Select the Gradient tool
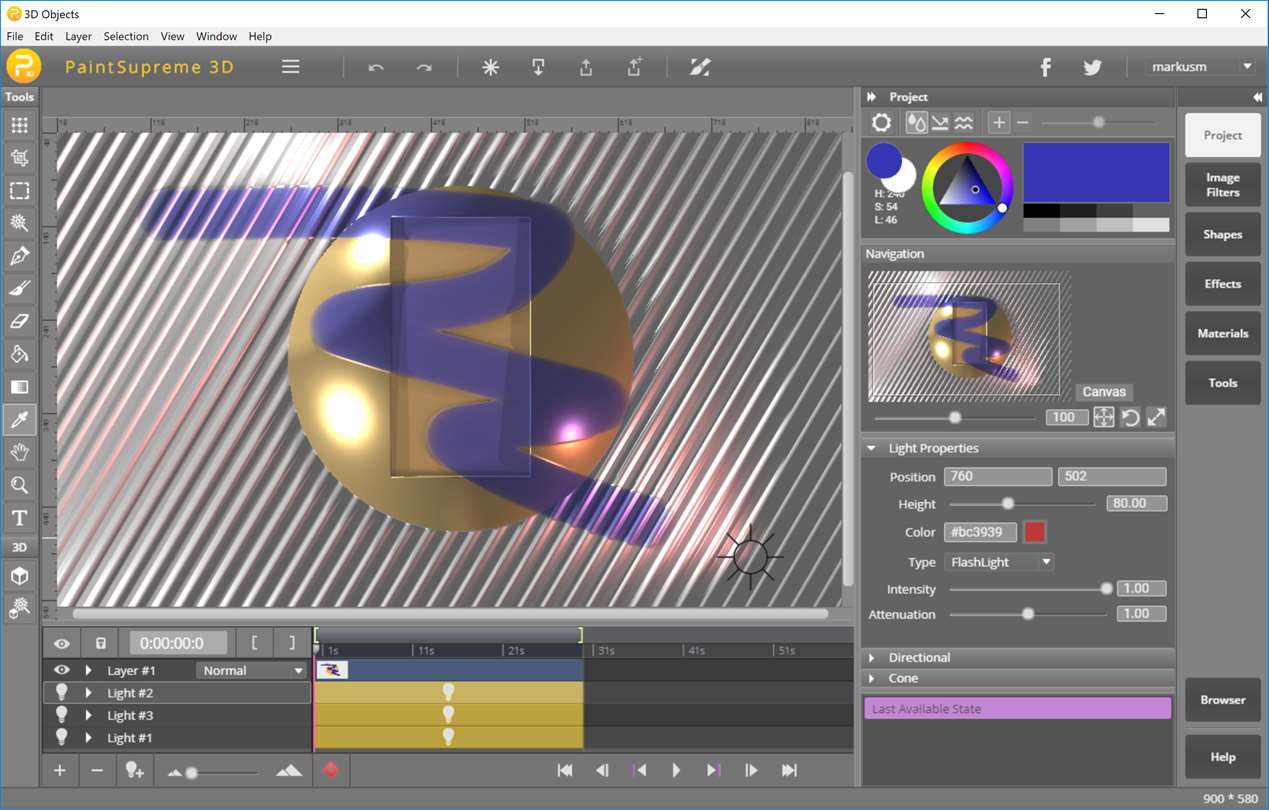The height and width of the screenshot is (810, 1269). [19, 387]
